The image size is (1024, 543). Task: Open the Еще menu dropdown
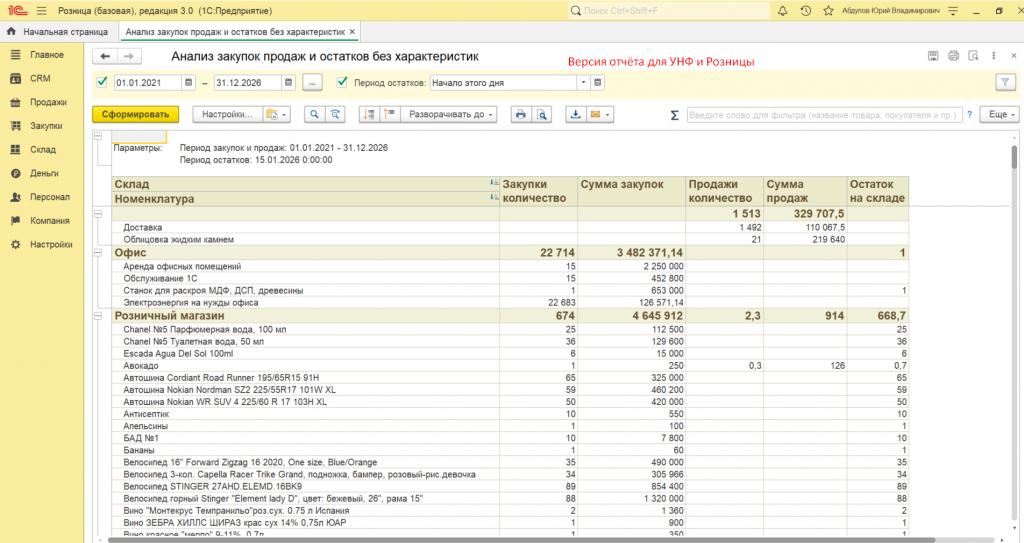pyautogui.click(x=998, y=115)
